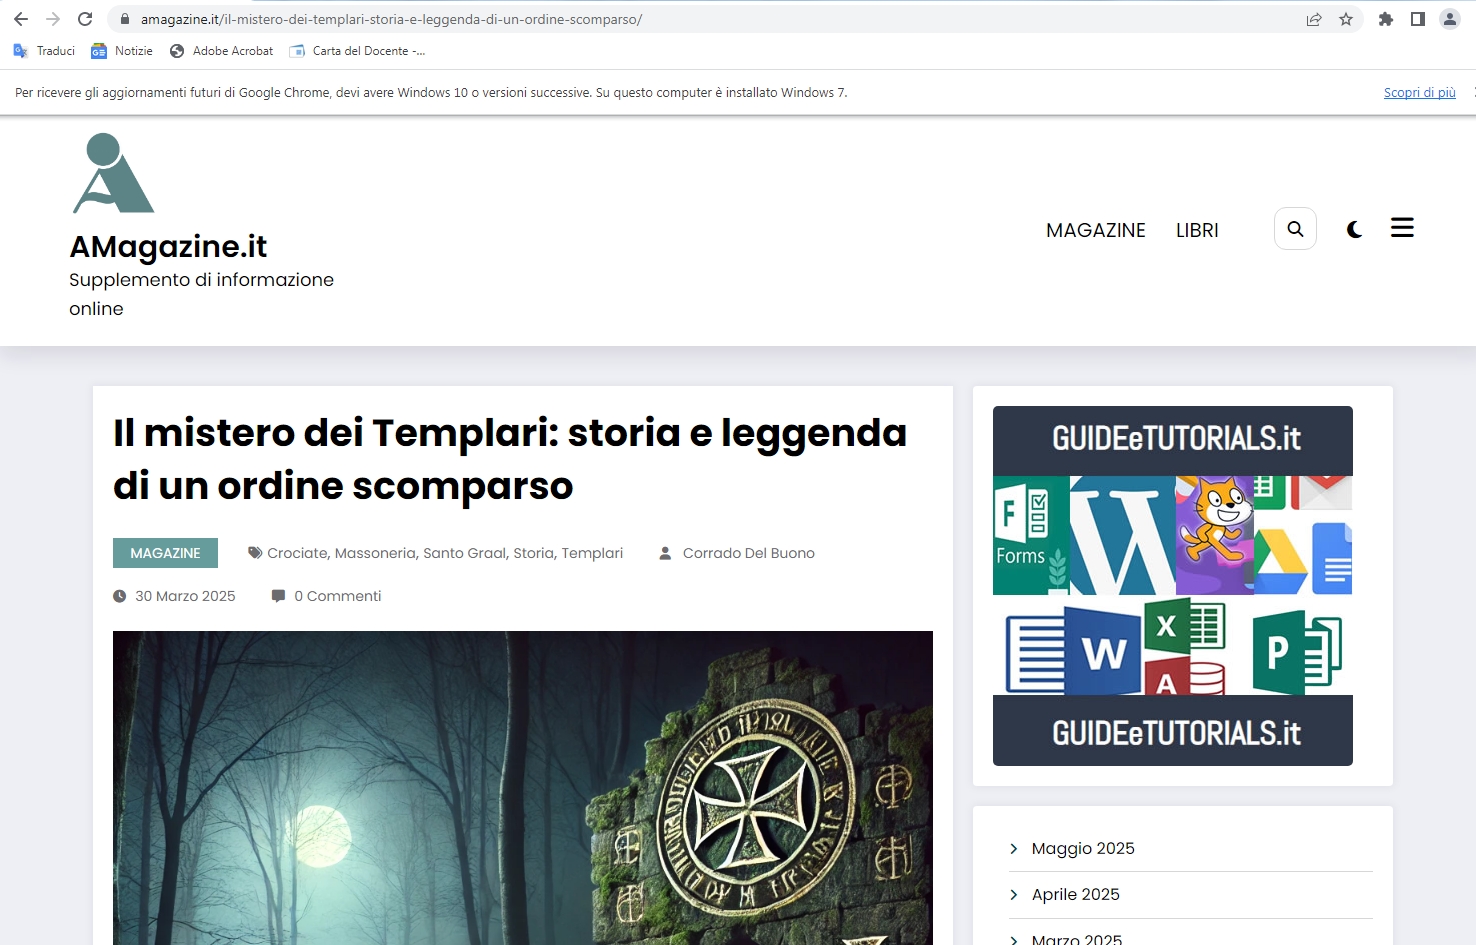The width and height of the screenshot is (1476, 945).
Task: Click the browser back arrow
Action: pyautogui.click(x=21, y=19)
